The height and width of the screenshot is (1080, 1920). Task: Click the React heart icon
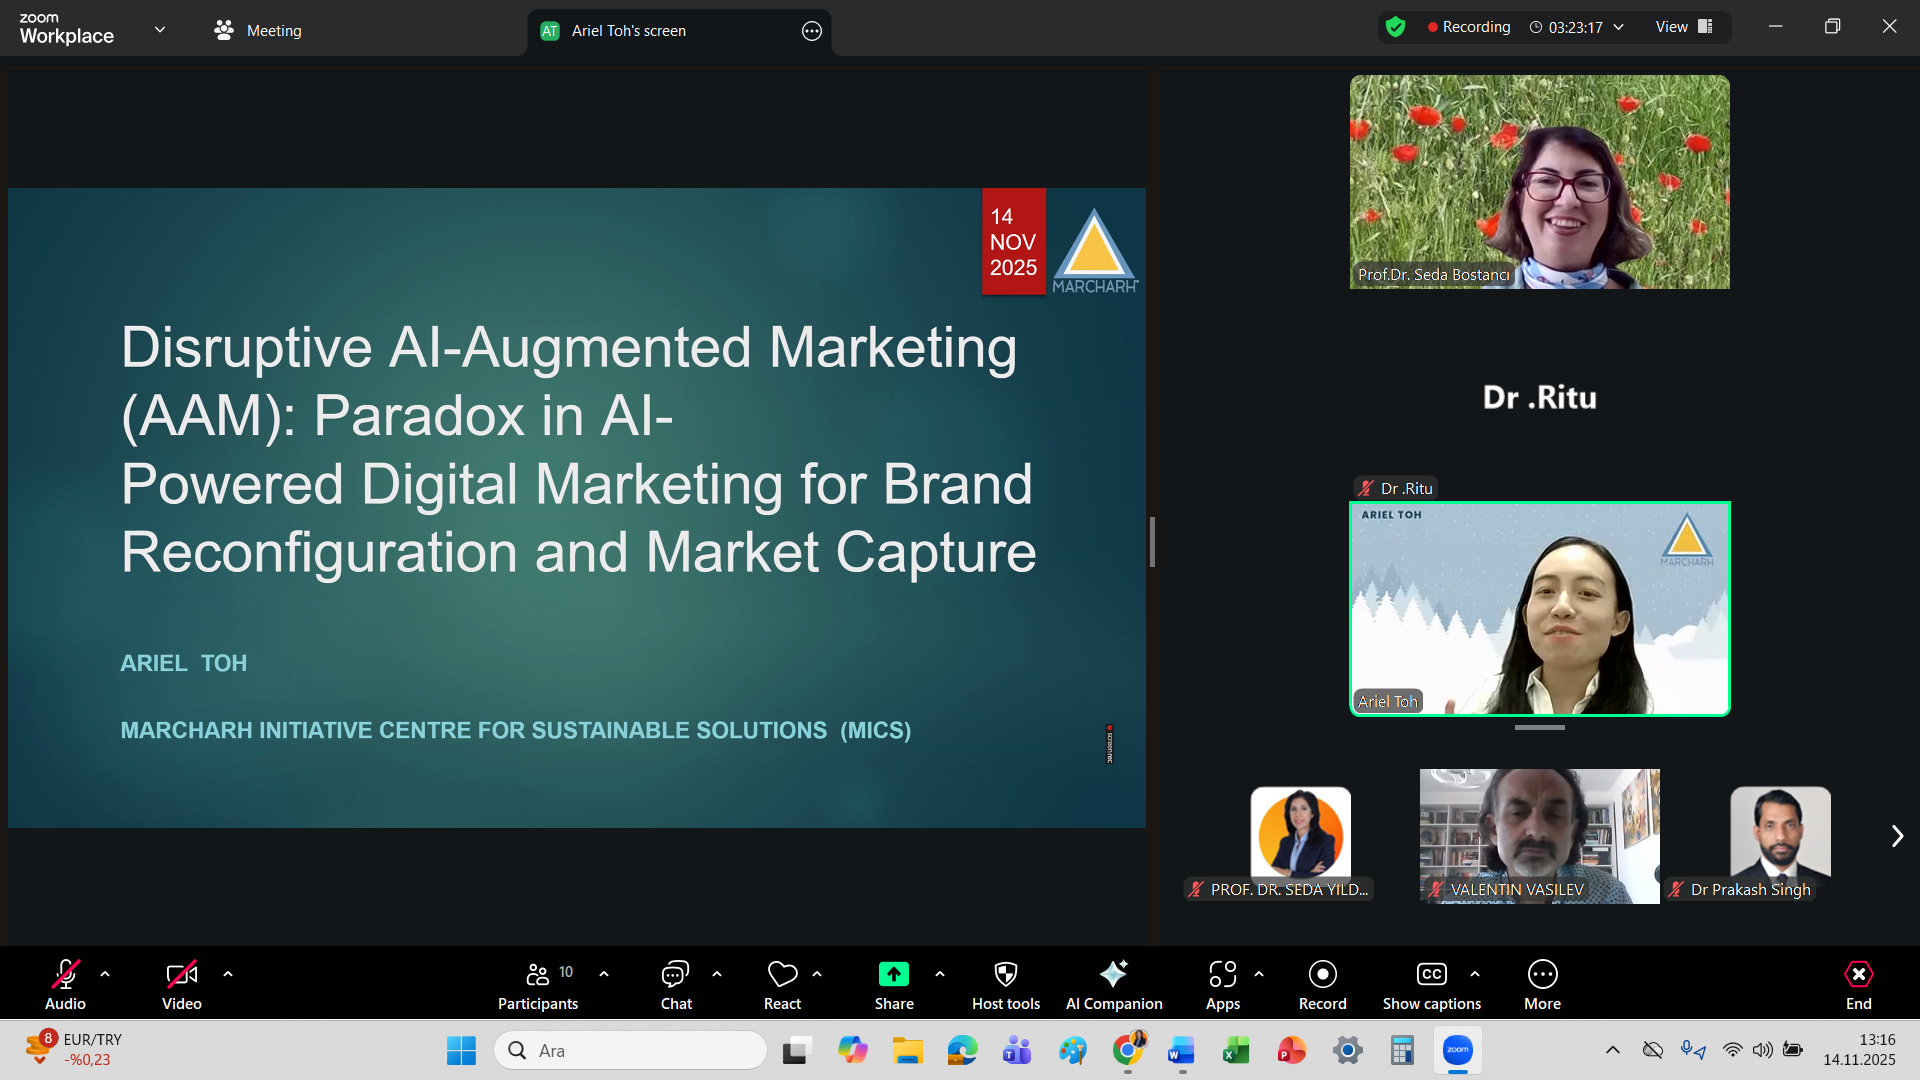pyautogui.click(x=782, y=974)
